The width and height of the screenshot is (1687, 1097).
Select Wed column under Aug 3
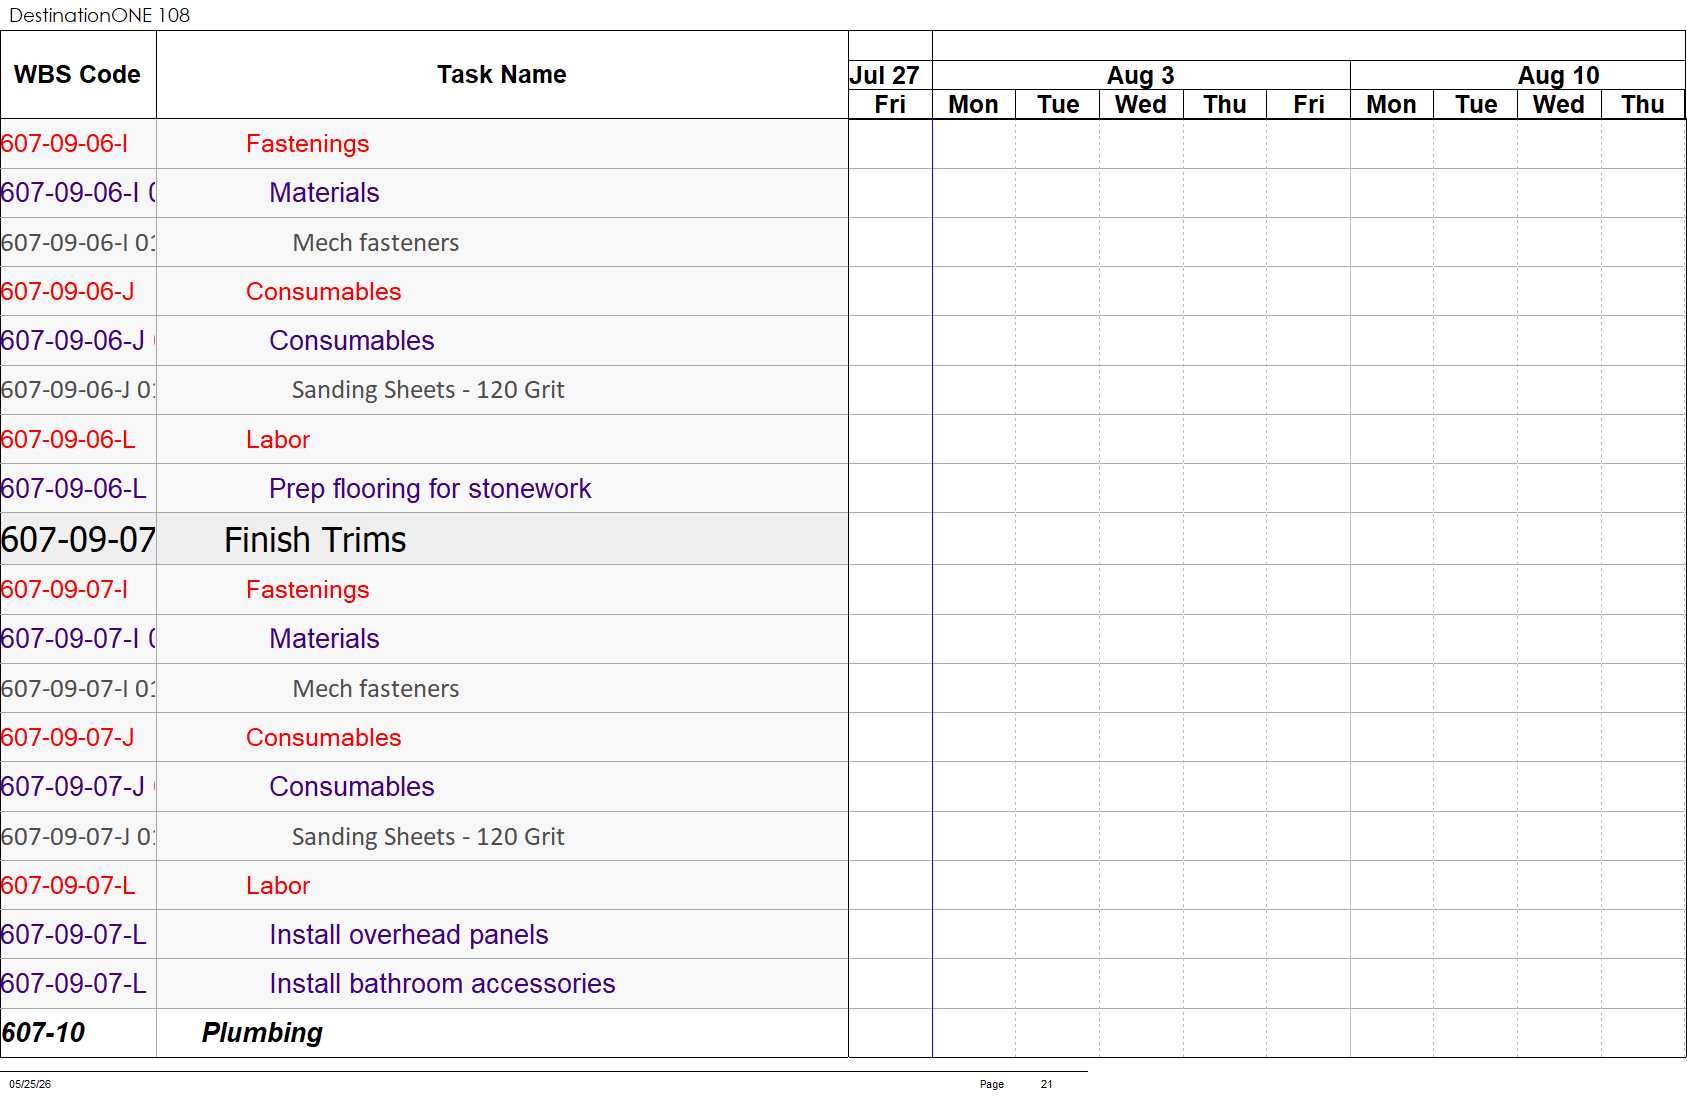1141,104
